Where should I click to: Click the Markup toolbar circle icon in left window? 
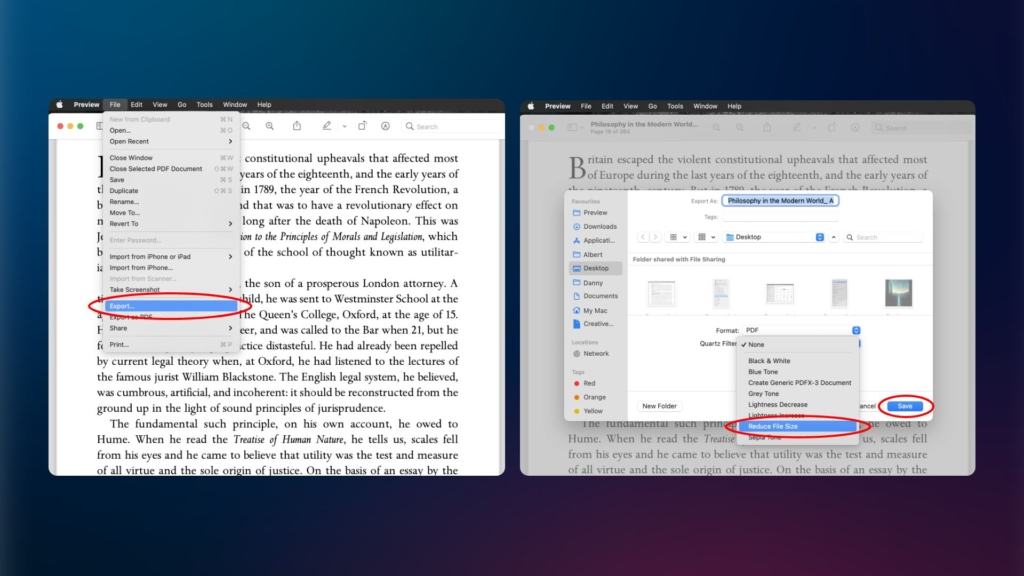coord(385,126)
